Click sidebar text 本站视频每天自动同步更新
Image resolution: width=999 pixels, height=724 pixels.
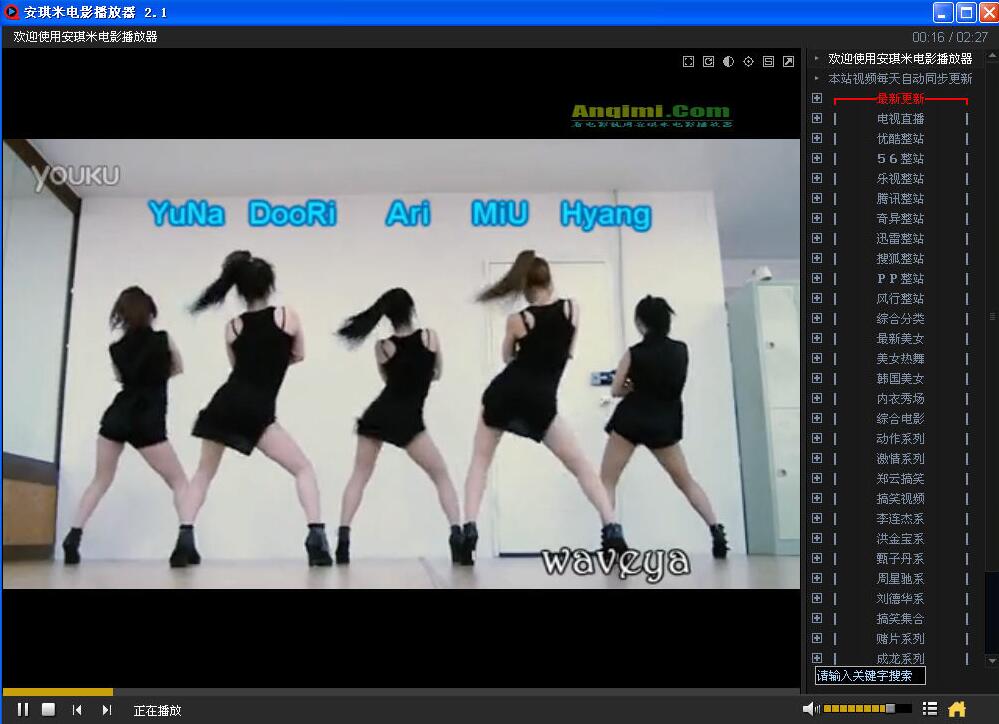(900, 78)
